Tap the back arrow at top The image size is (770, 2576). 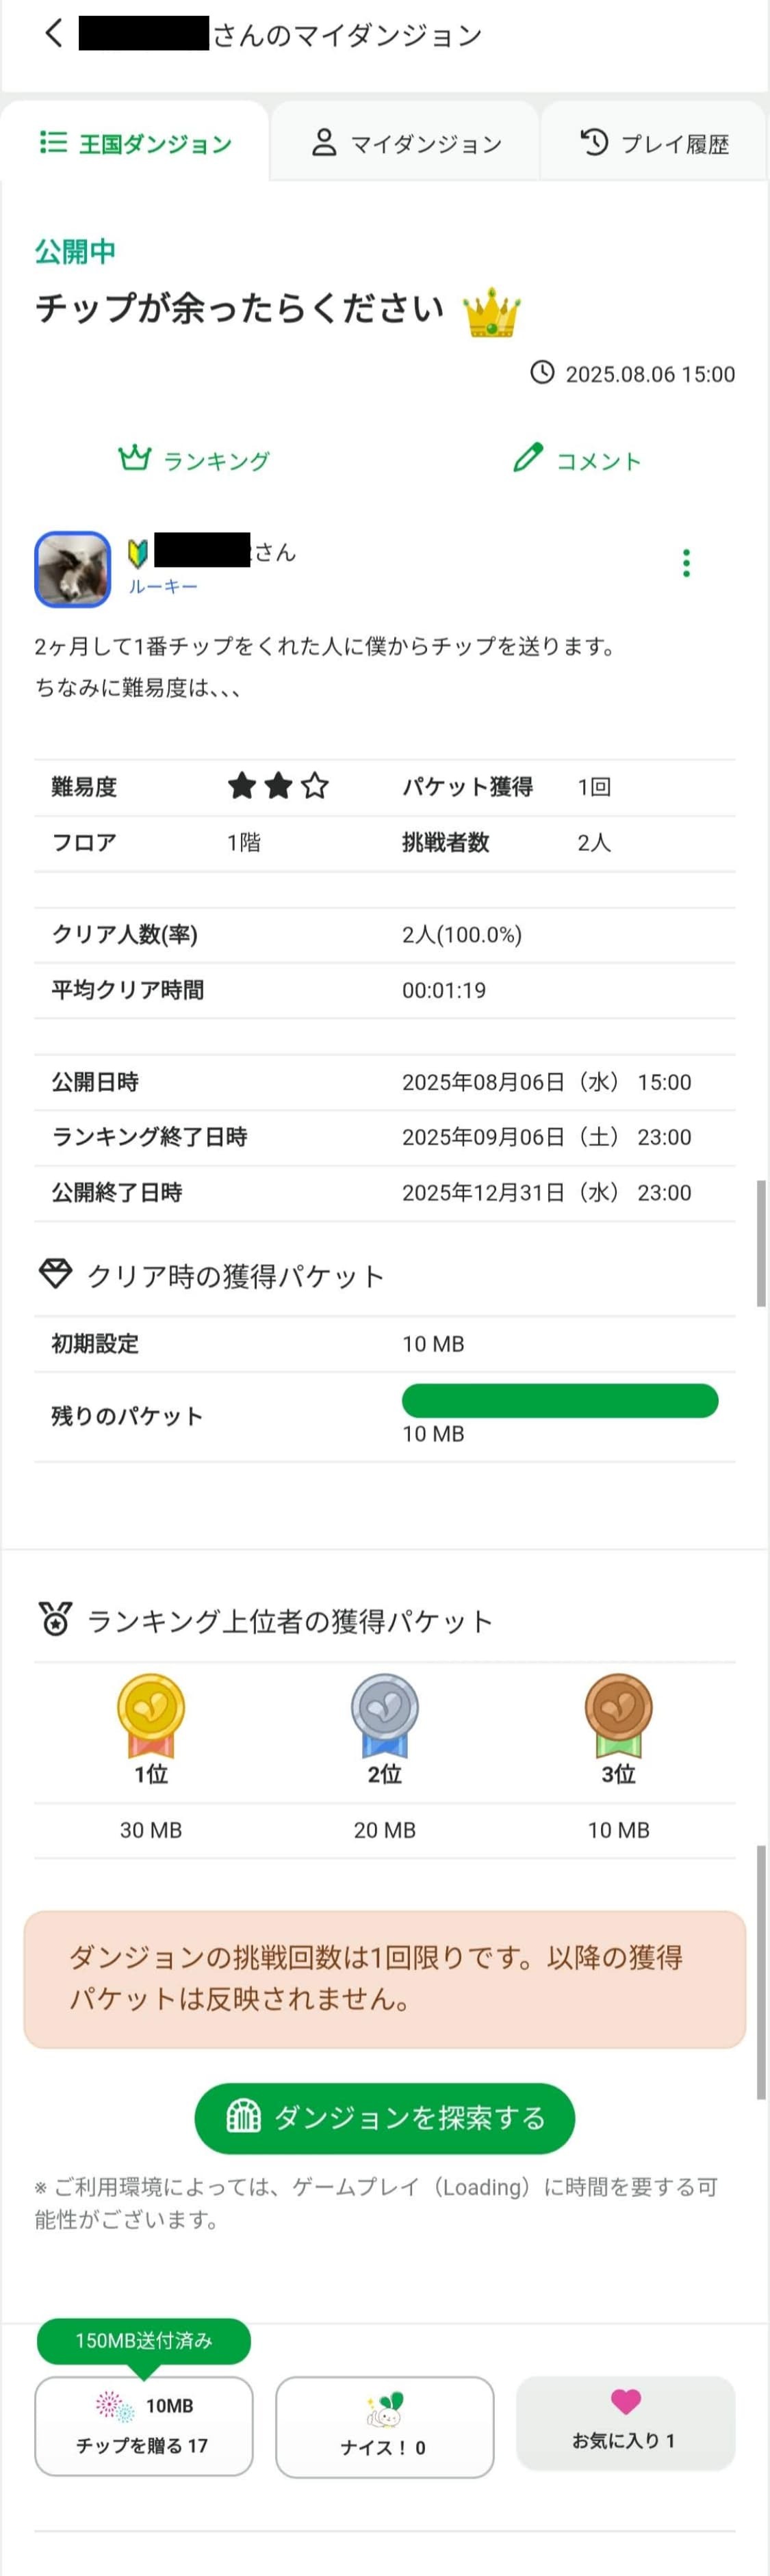(x=54, y=34)
